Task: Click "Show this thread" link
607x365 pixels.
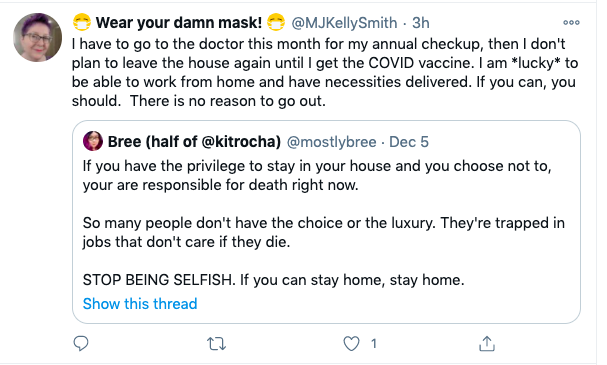Action: 140,304
